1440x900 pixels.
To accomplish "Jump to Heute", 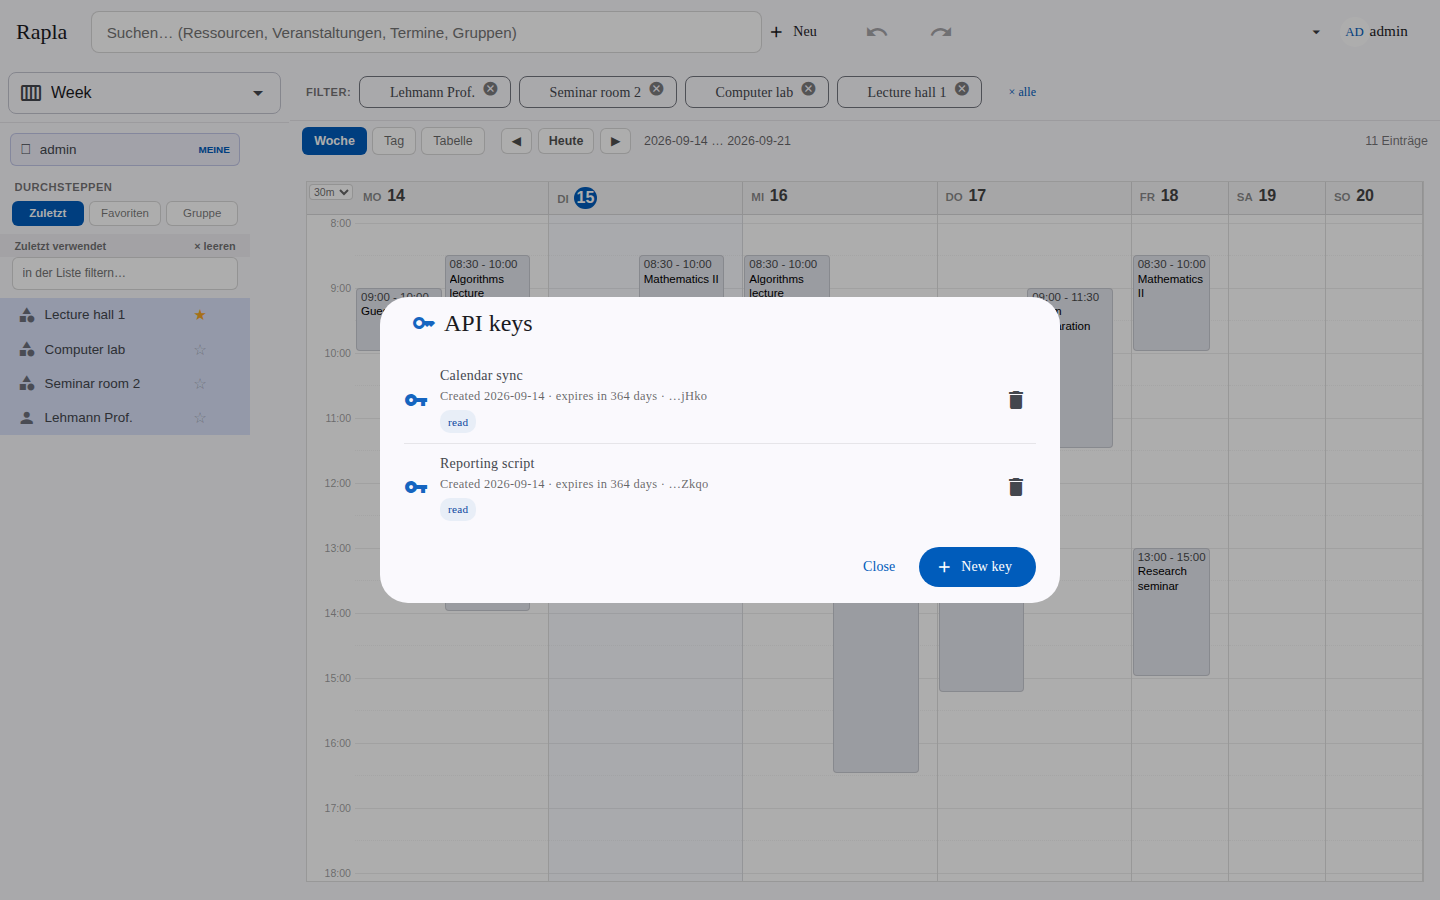I will click(566, 141).
